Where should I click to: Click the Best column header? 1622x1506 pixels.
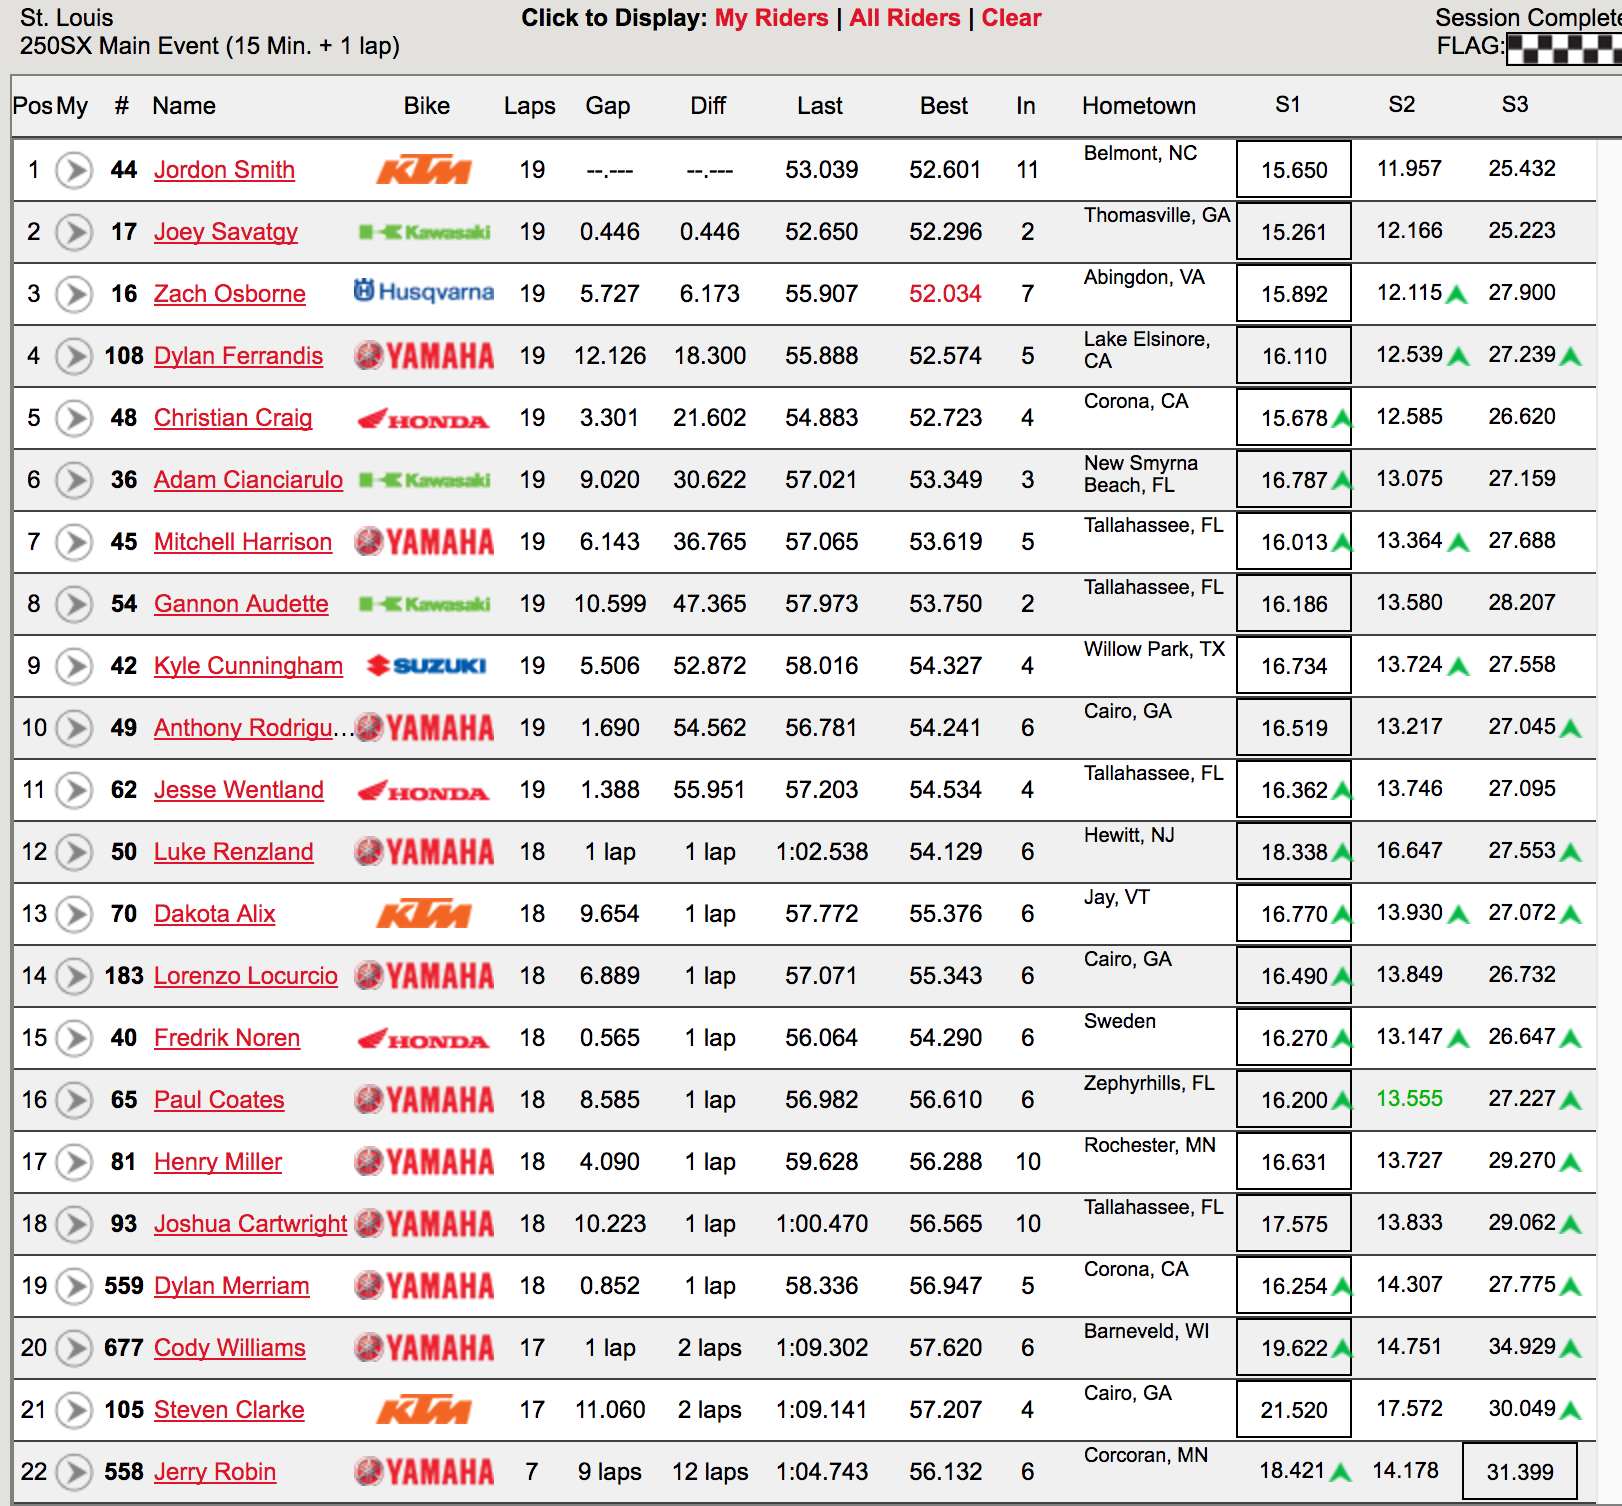click(944, 106)
